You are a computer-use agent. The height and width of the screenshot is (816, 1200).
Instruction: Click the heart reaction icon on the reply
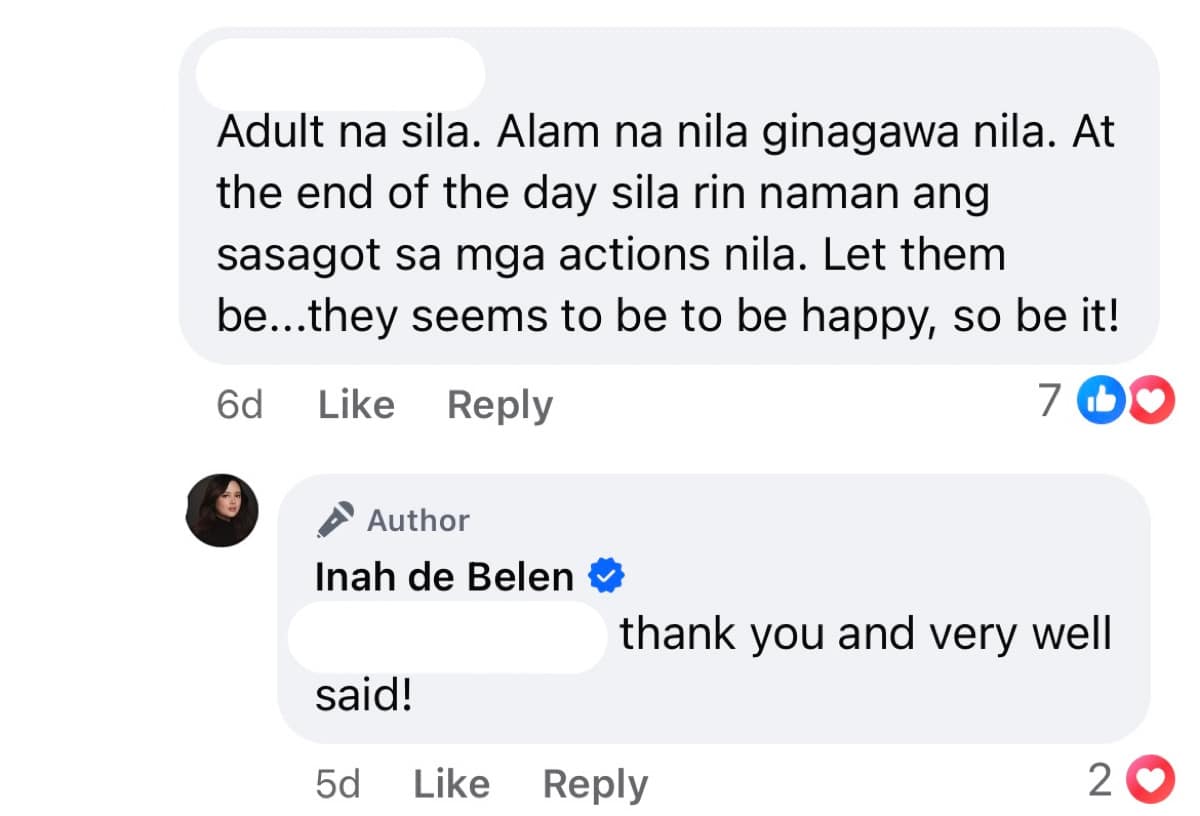point(1150,778)
